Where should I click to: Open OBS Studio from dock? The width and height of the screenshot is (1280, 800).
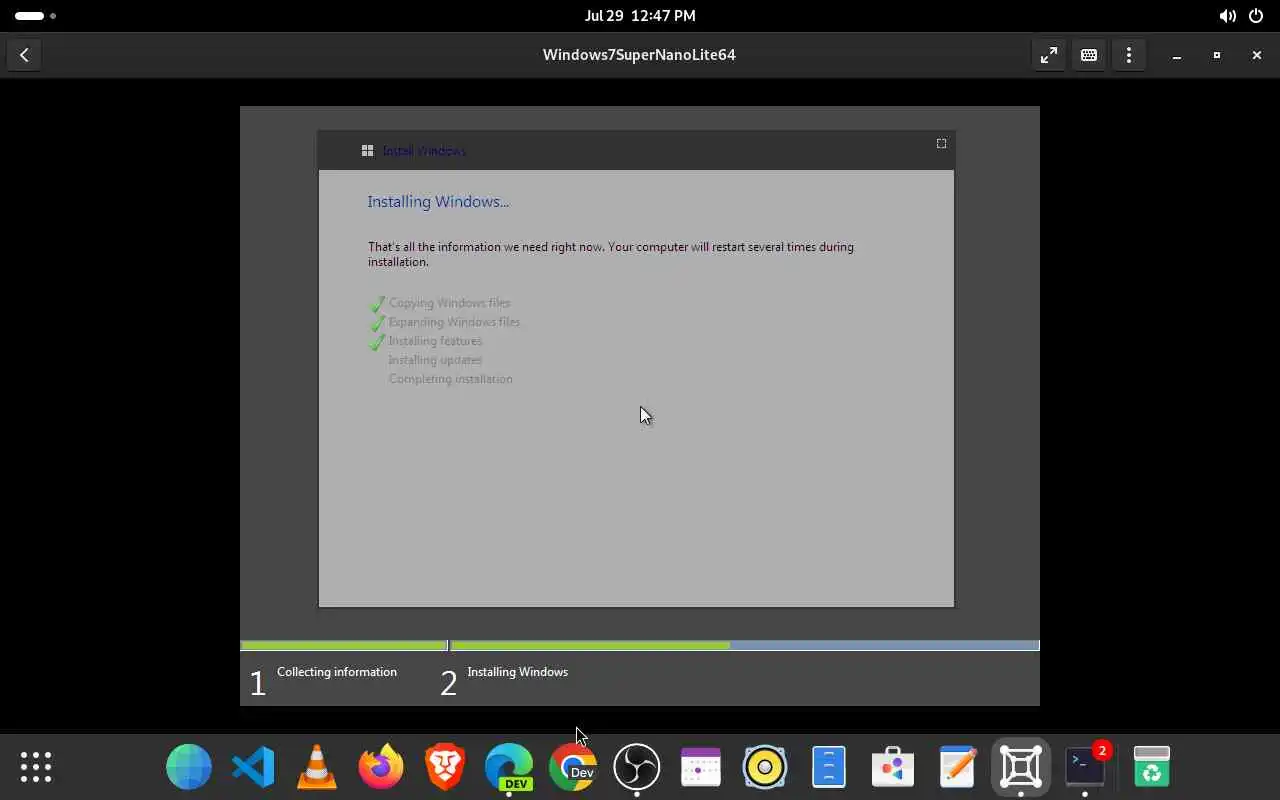pyautogui.click(x=637, y=767)
